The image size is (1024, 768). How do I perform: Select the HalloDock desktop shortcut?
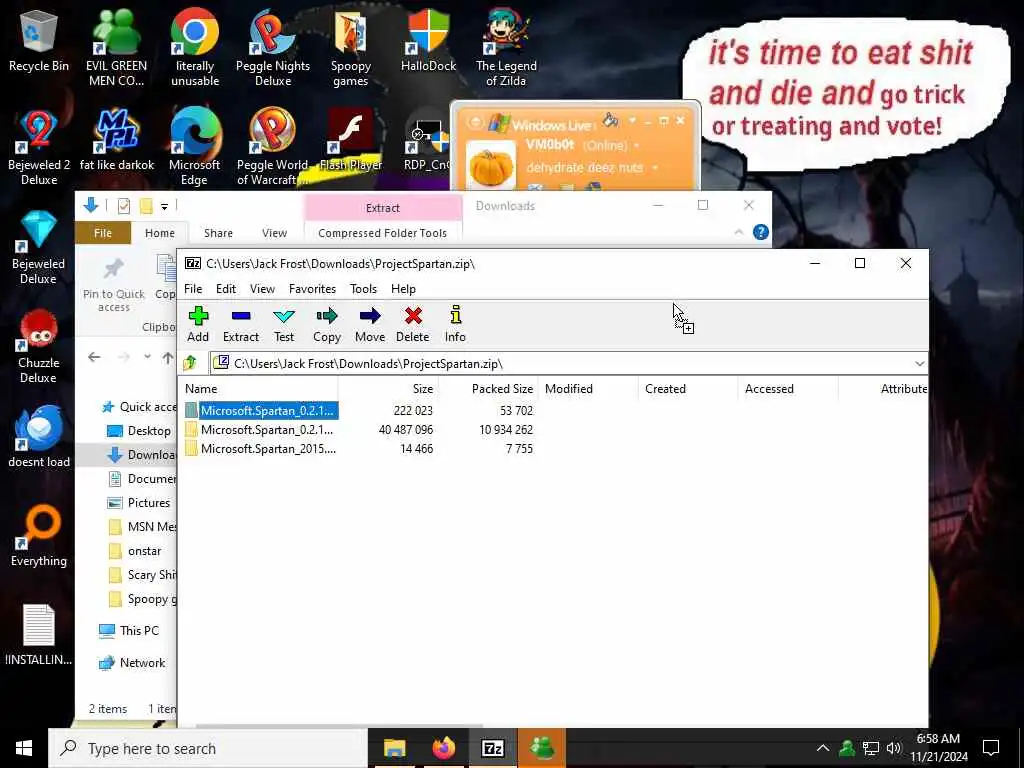(428, 42)
